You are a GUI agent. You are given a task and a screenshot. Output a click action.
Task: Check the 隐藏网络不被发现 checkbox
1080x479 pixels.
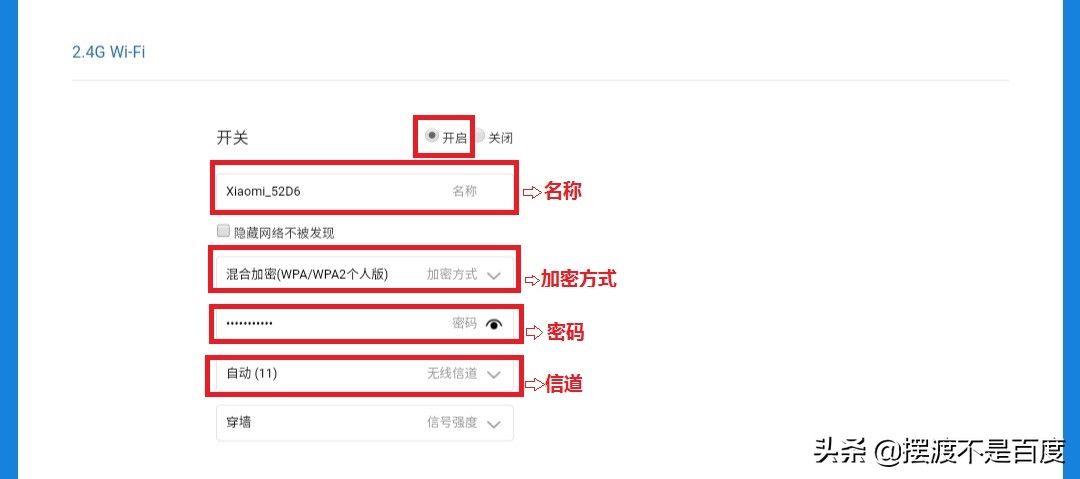pos(223,231)
